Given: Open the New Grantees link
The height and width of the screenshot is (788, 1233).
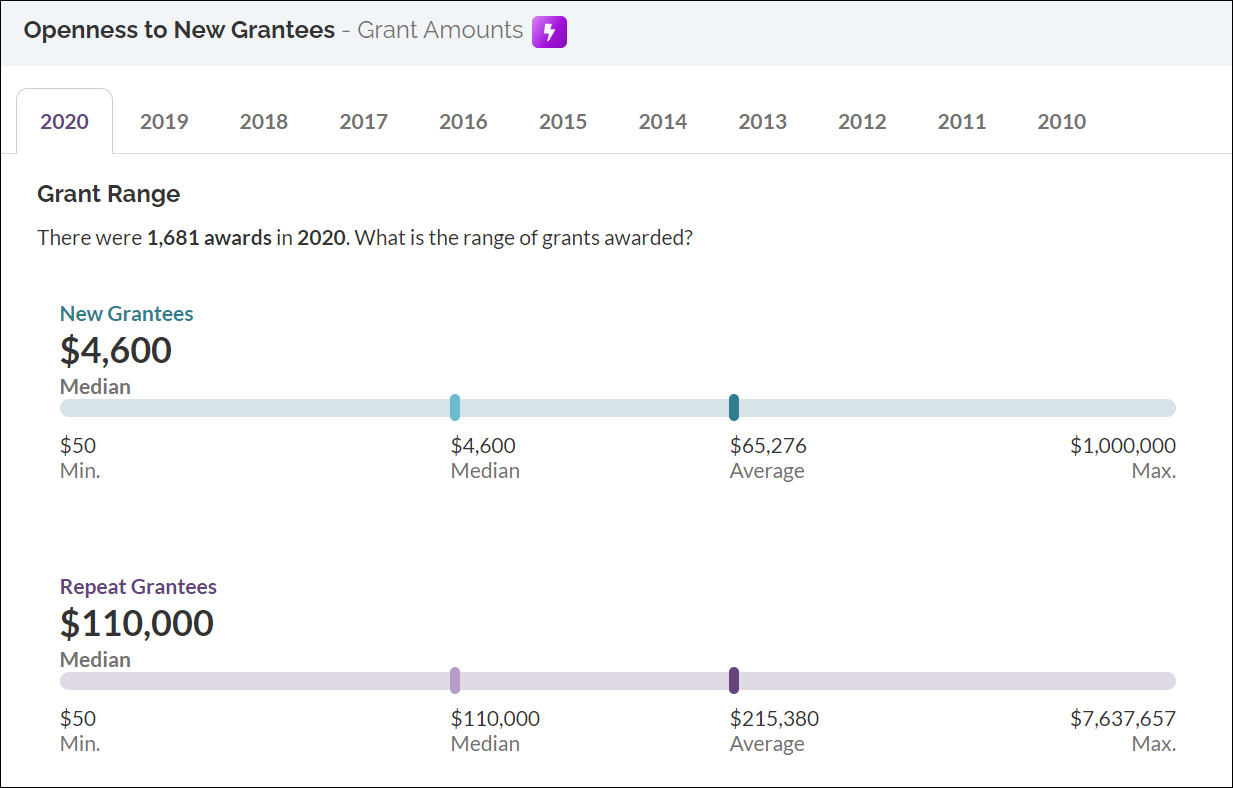Looking at the screenshot, I should point(126,313).
